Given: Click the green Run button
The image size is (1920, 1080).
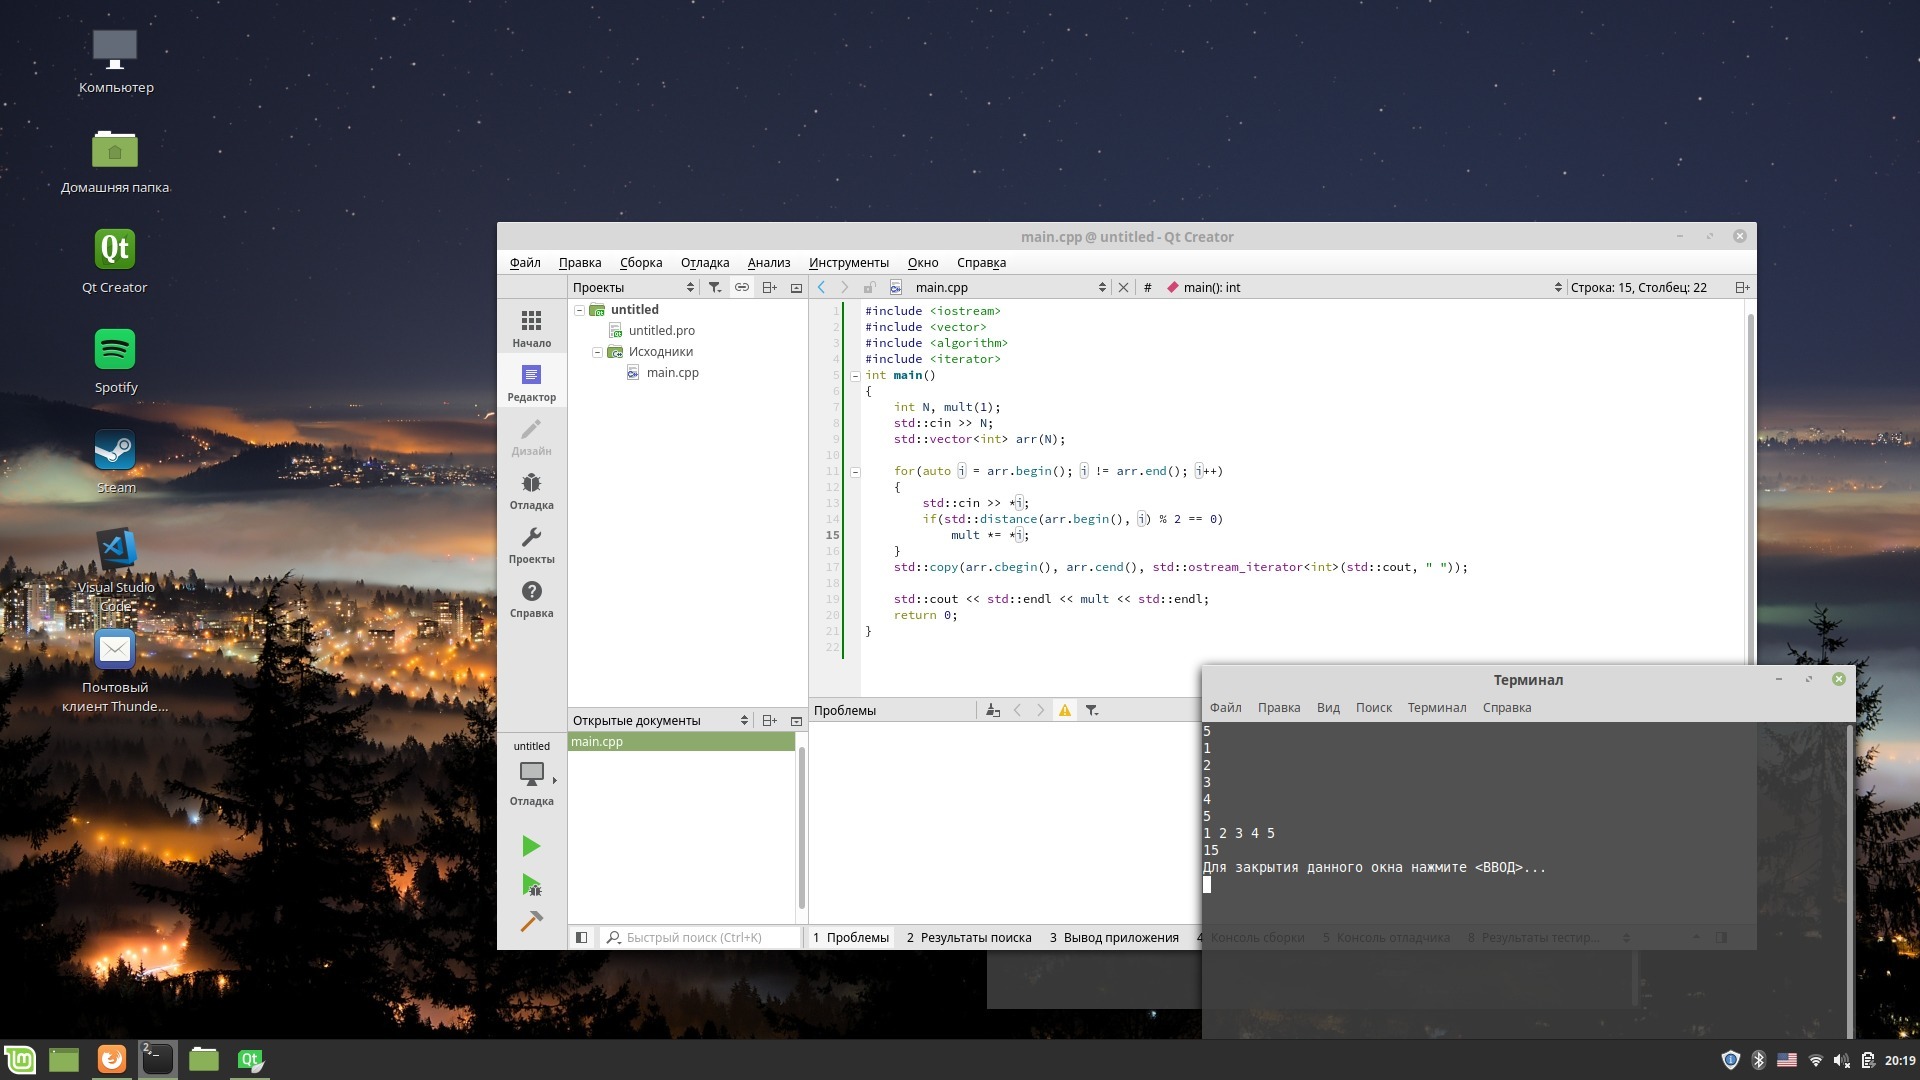Looking at the screenshot, I should tap(531, 846).
